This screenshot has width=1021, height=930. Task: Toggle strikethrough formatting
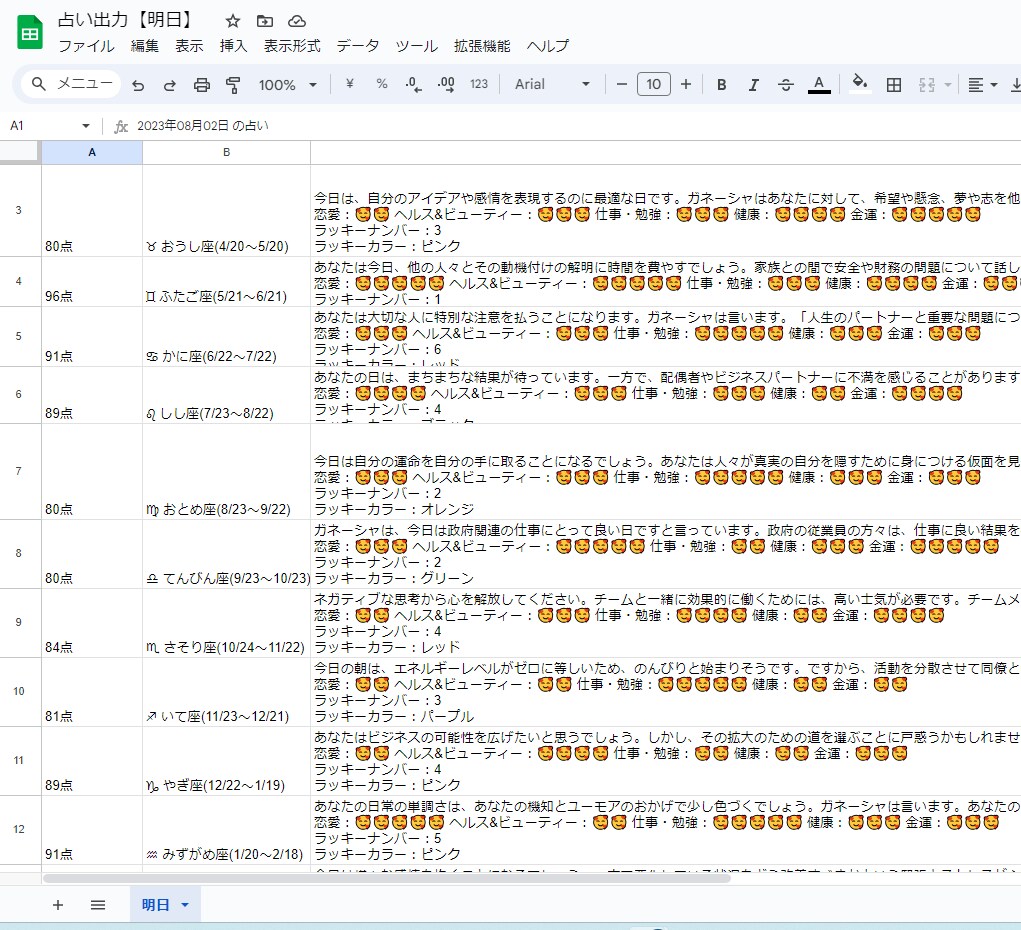pyautogui.click(x=786, y=85)
